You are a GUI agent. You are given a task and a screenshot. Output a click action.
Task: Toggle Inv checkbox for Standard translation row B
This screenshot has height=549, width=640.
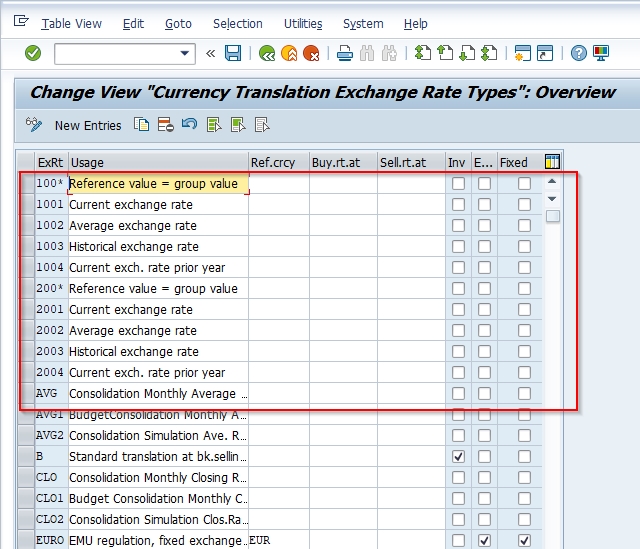(458, 456)
